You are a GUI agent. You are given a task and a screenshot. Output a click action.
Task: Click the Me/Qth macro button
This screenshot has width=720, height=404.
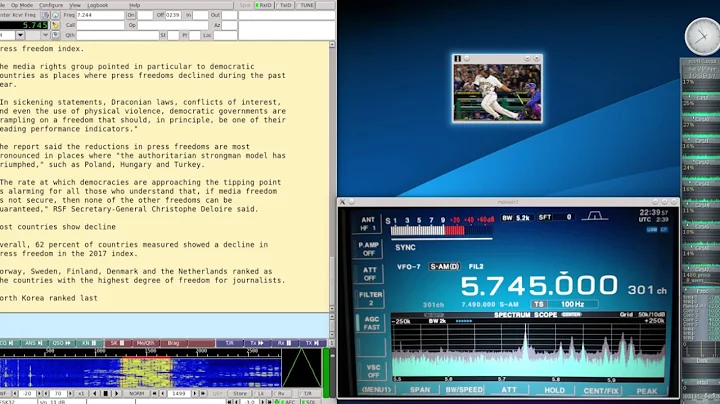coord(146,343)
